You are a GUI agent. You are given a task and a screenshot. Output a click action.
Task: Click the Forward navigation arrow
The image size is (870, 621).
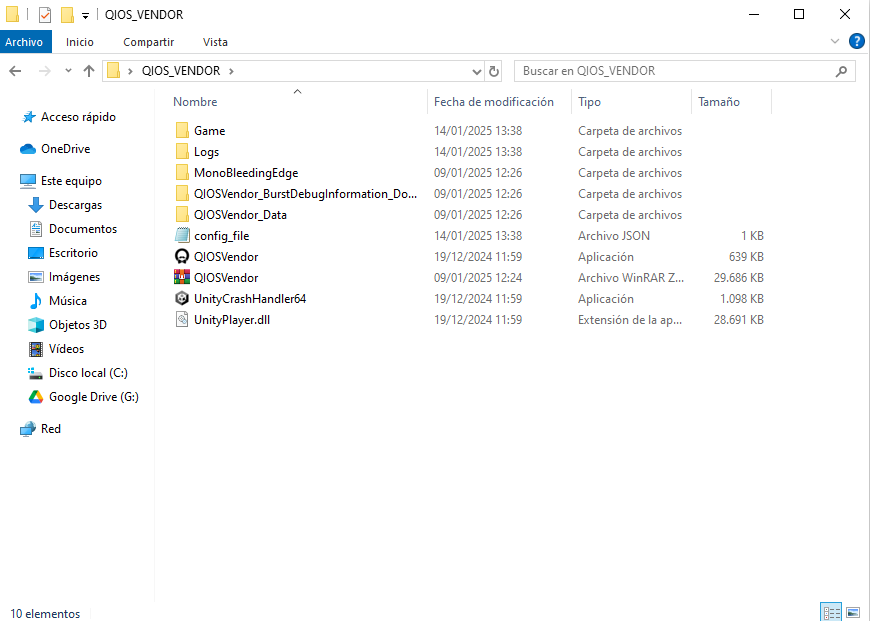(x=44, y=71)
